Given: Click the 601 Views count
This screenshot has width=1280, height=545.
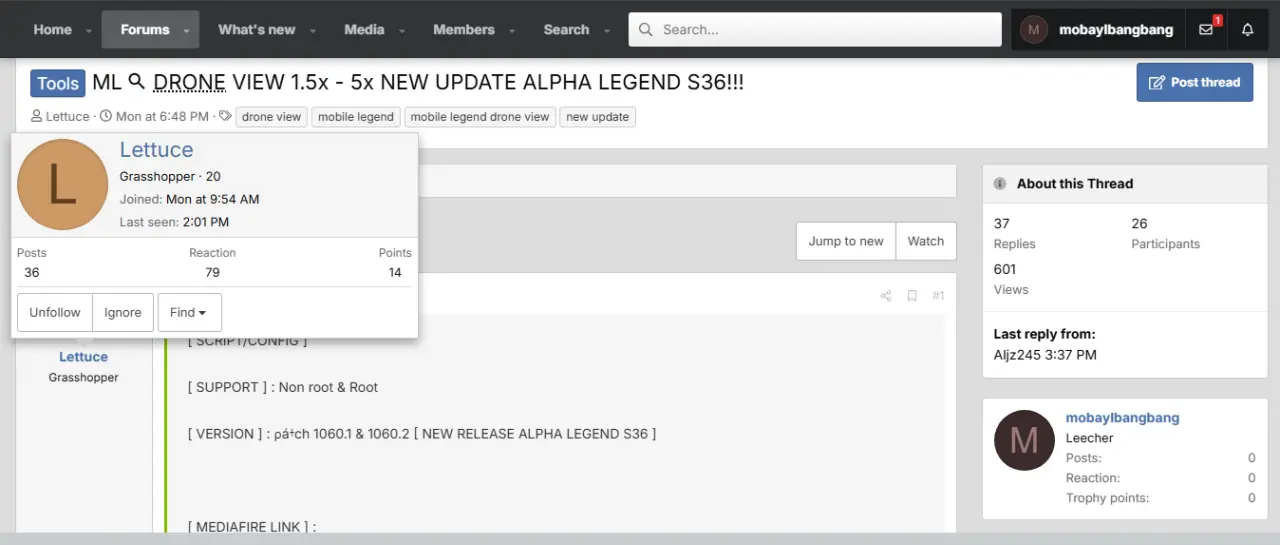Looking at the screenshot, I should point(1005,269).
